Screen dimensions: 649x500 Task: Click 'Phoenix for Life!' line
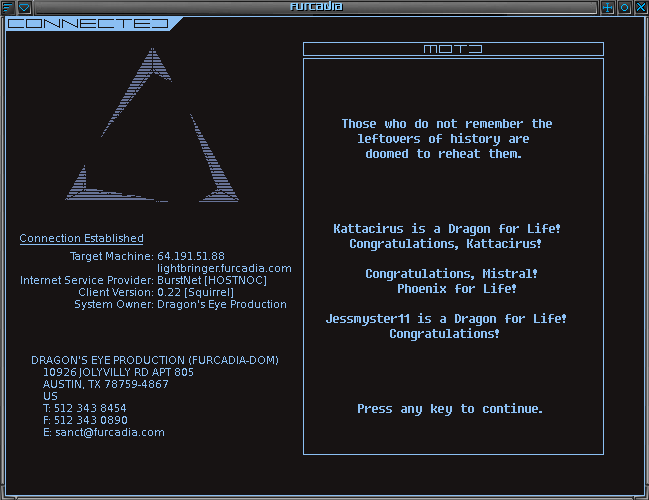[x=457, y=288]
